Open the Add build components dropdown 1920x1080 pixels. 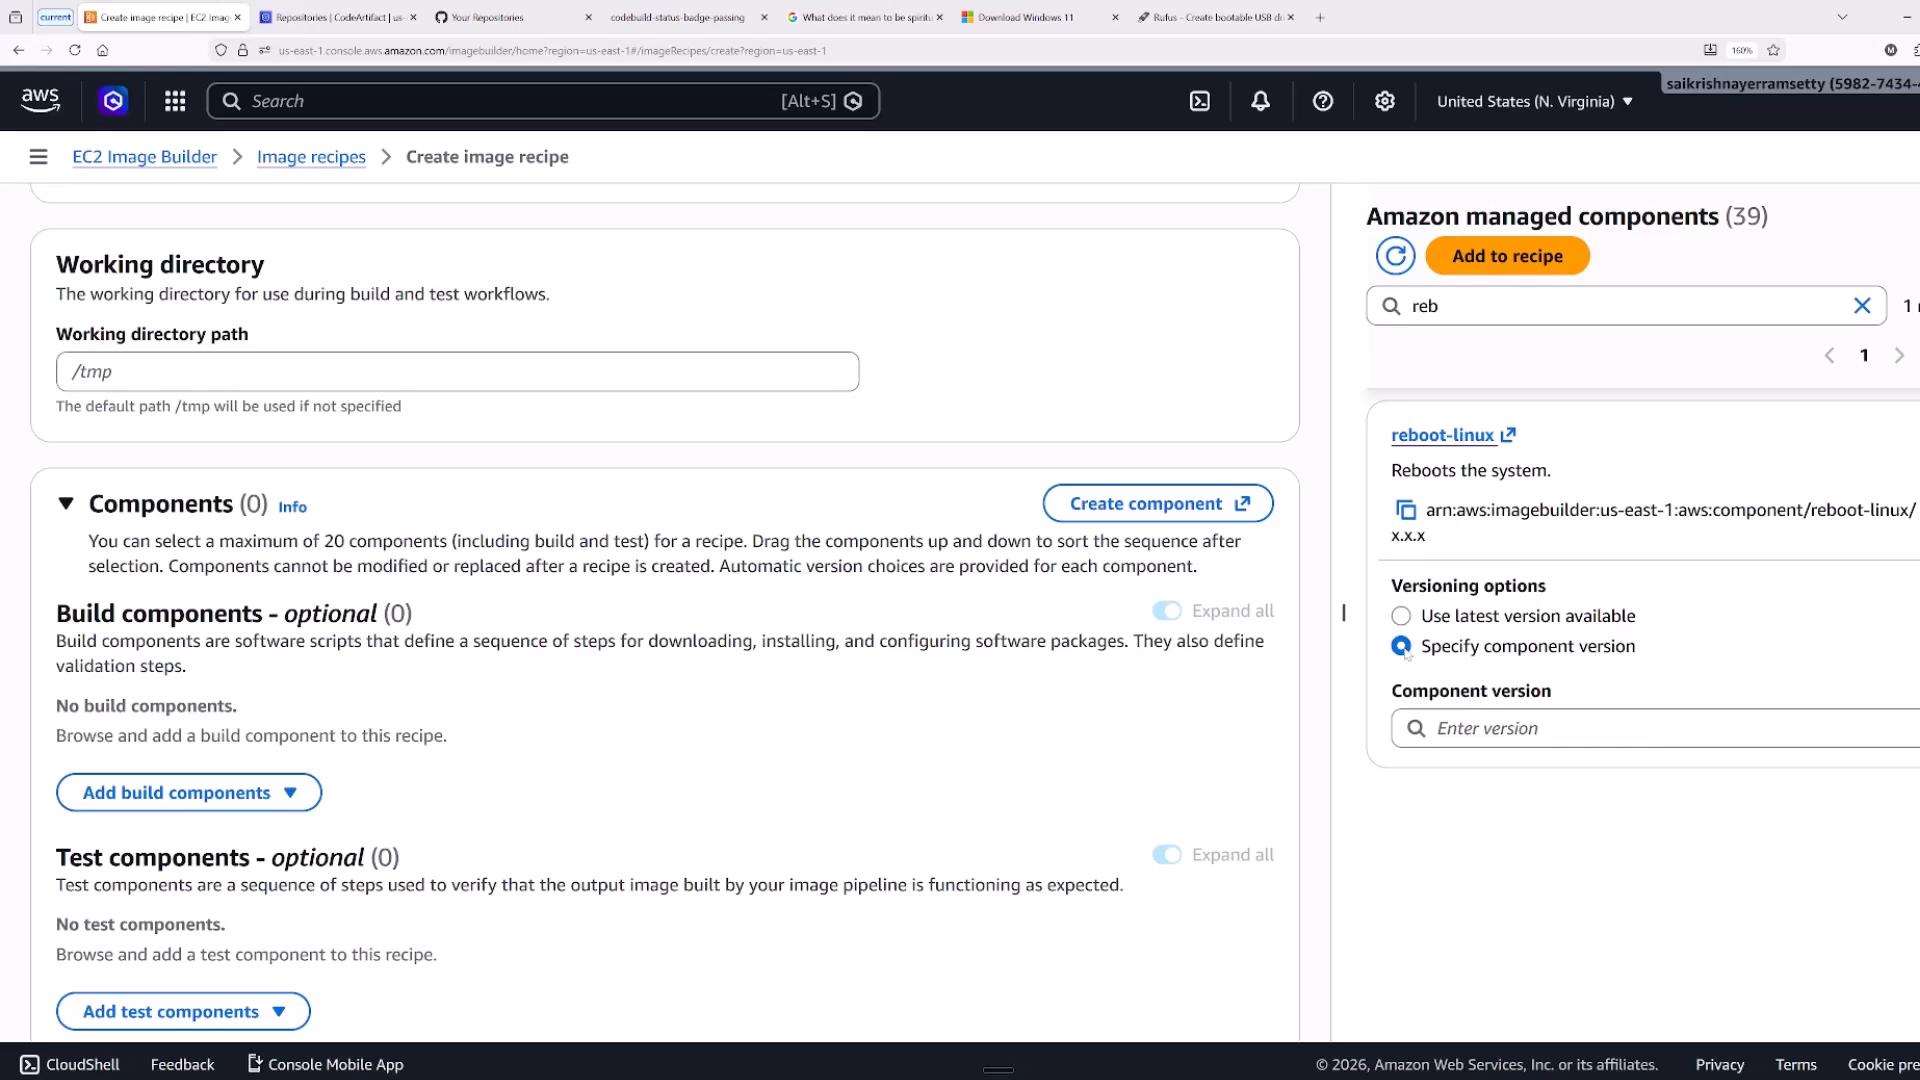point(189,793)
